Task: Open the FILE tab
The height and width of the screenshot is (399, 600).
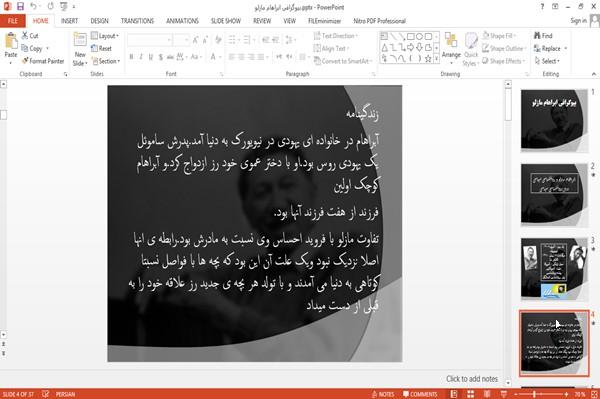Action: pyautogui.click(x=13, y=21)
